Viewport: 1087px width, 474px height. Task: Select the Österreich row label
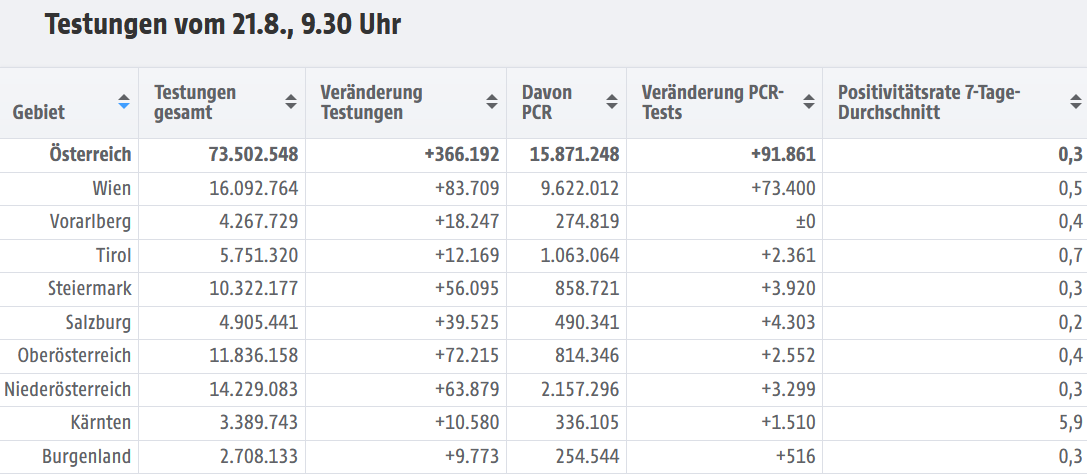[x=90, y=155]
